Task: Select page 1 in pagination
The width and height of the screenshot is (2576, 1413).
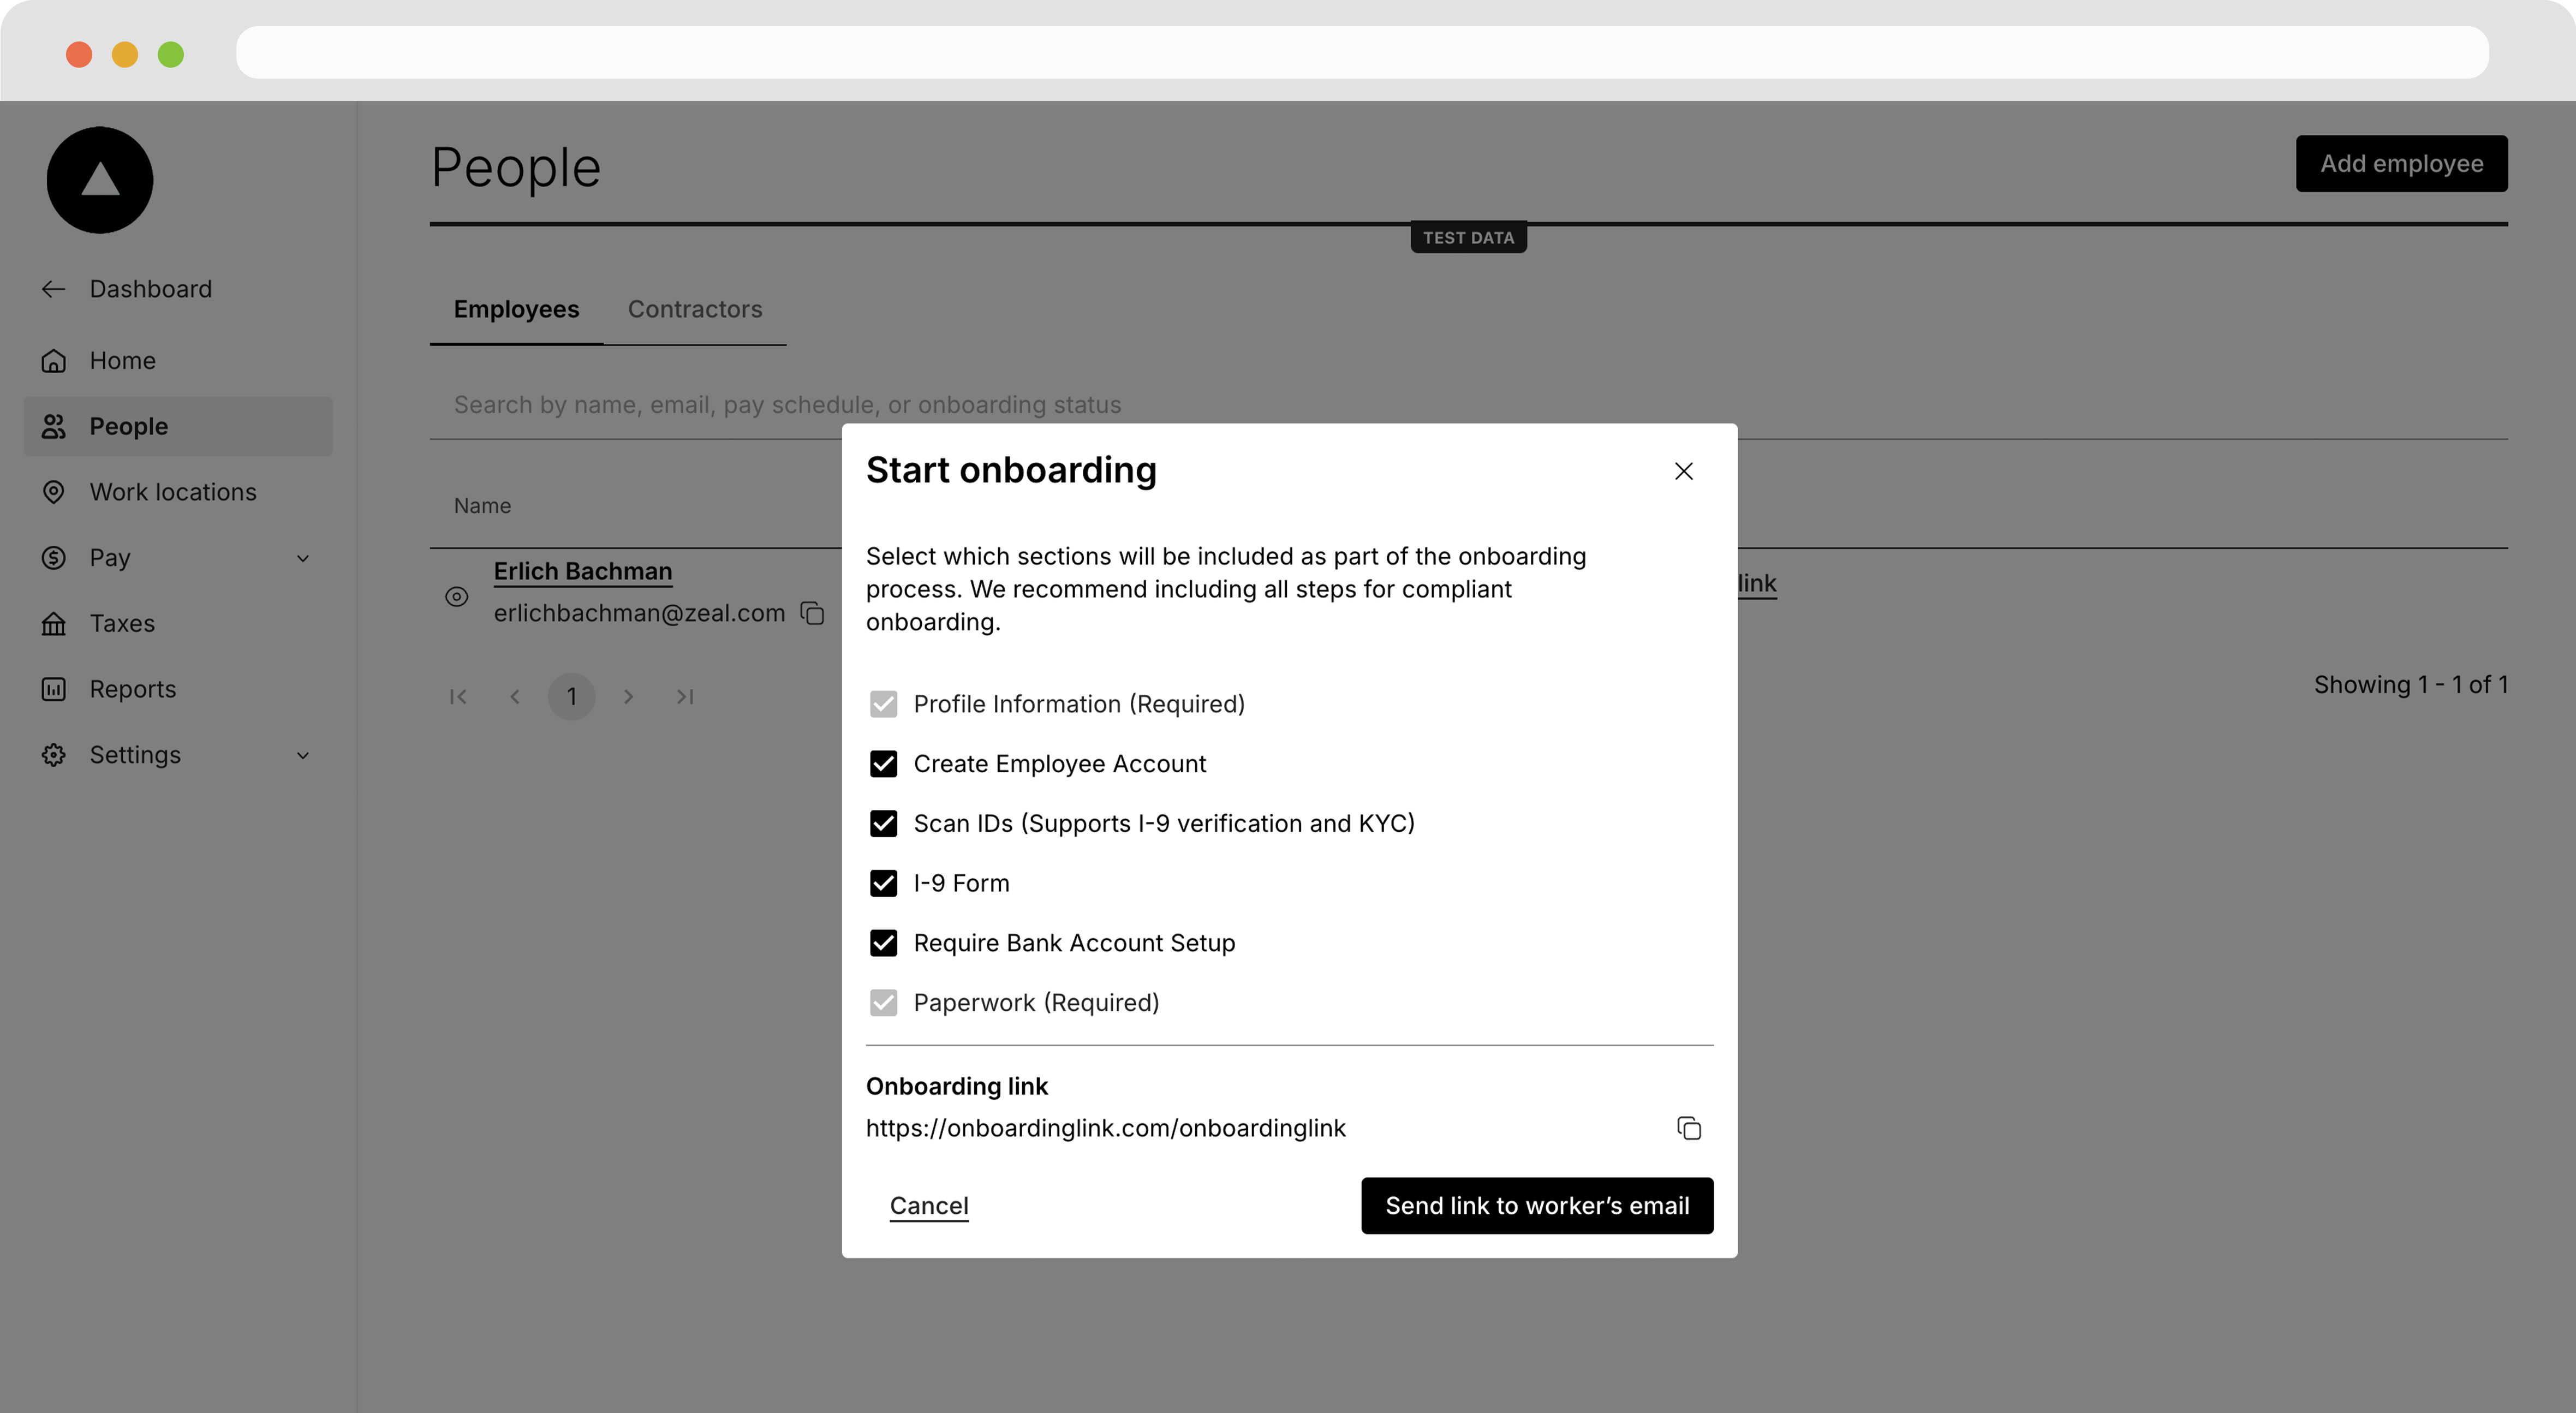Action: pyautogui.click(x=572, y=697)
